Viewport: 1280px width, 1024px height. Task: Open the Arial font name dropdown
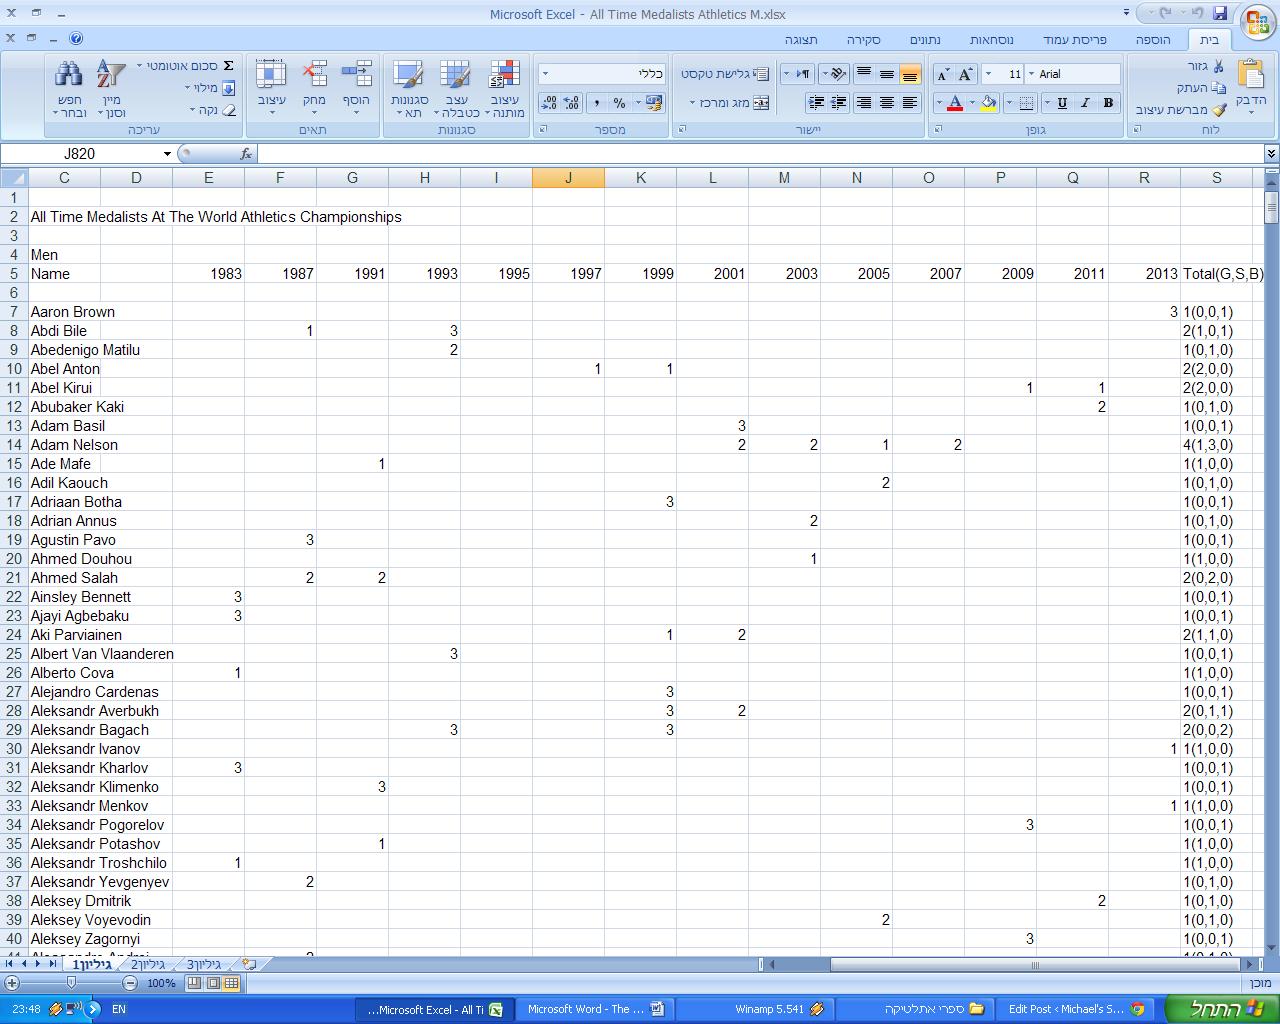1031,74
